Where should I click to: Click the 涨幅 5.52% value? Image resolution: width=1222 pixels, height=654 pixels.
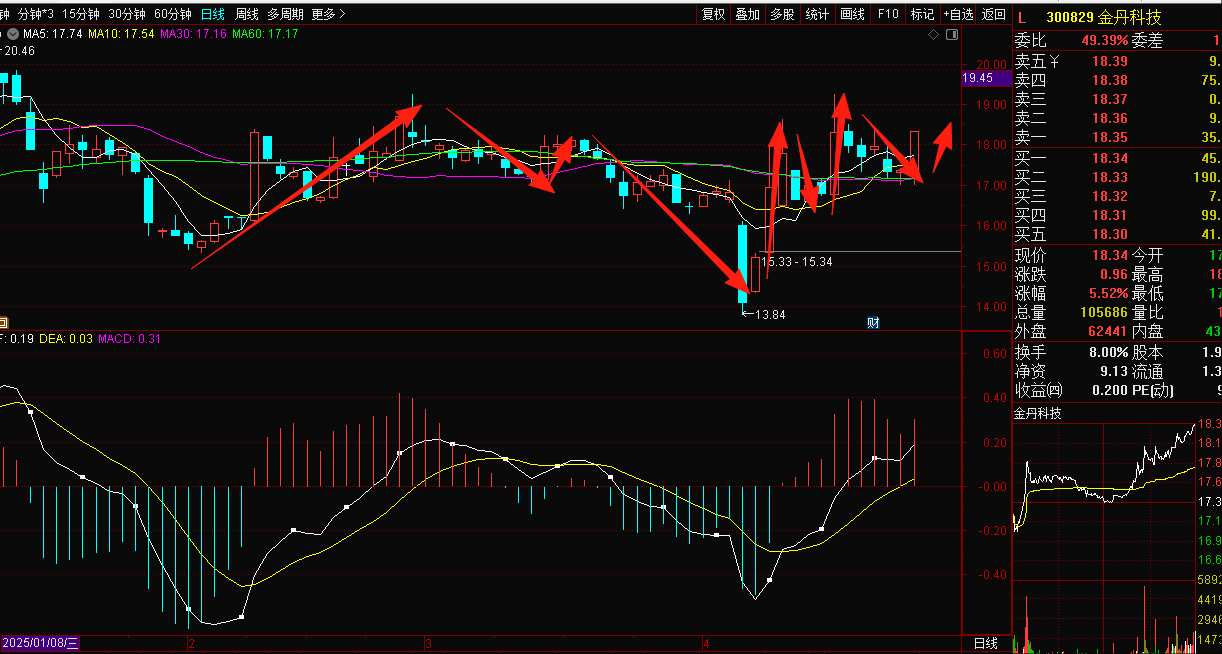tap(1106, 293)
